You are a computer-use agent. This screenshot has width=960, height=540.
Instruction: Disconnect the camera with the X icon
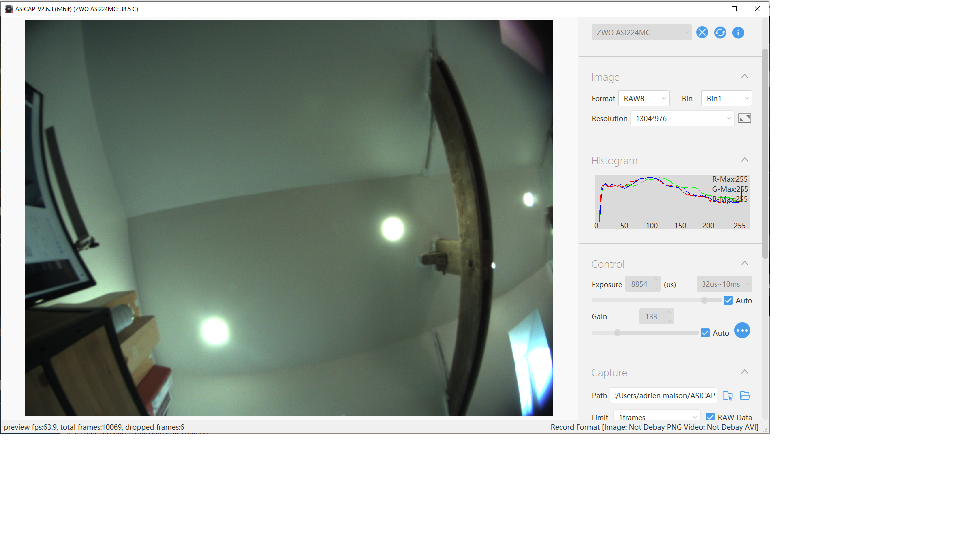tap(702, 32)
